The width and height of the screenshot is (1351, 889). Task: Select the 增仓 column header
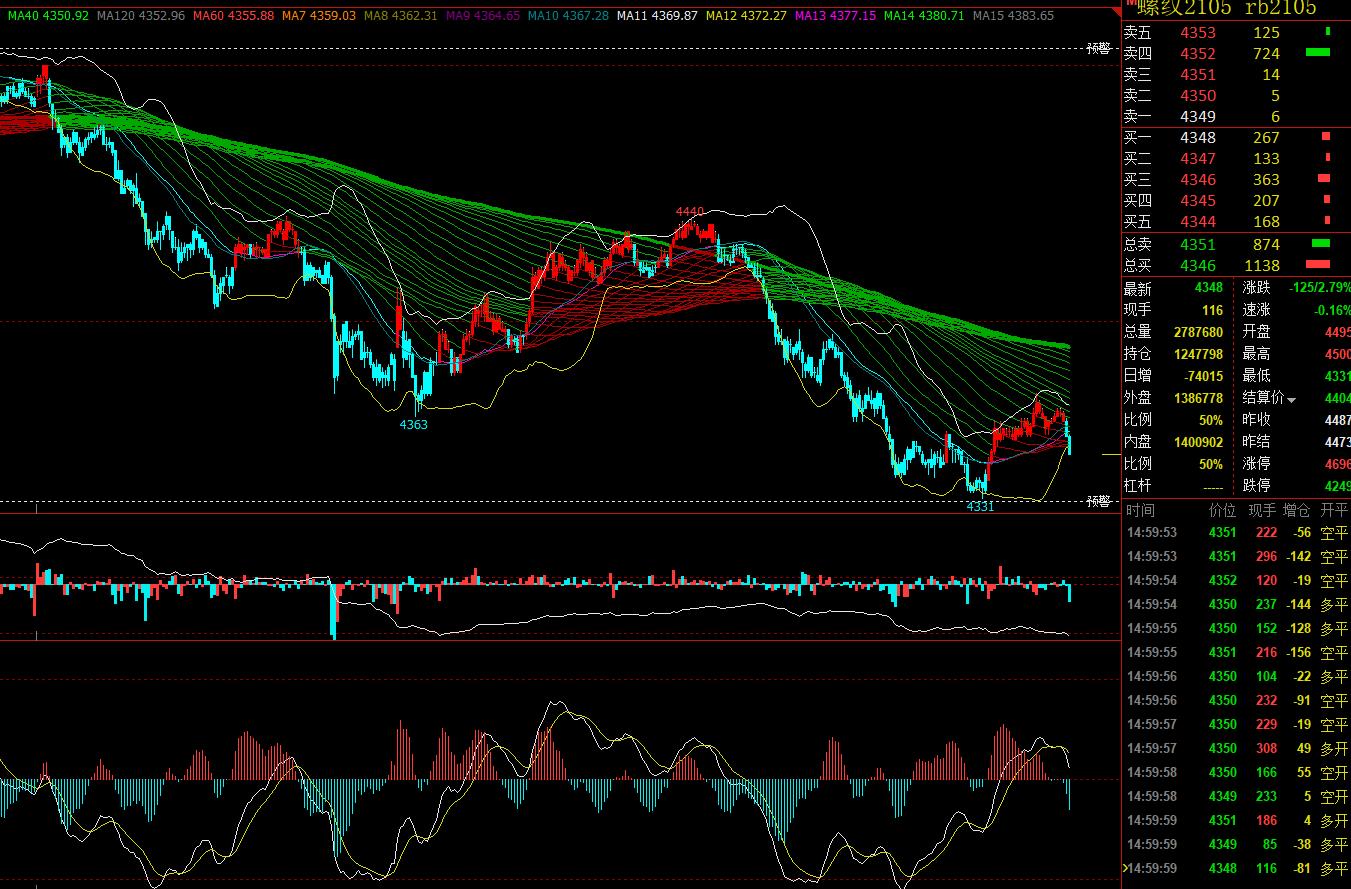tap(1298, 510)
